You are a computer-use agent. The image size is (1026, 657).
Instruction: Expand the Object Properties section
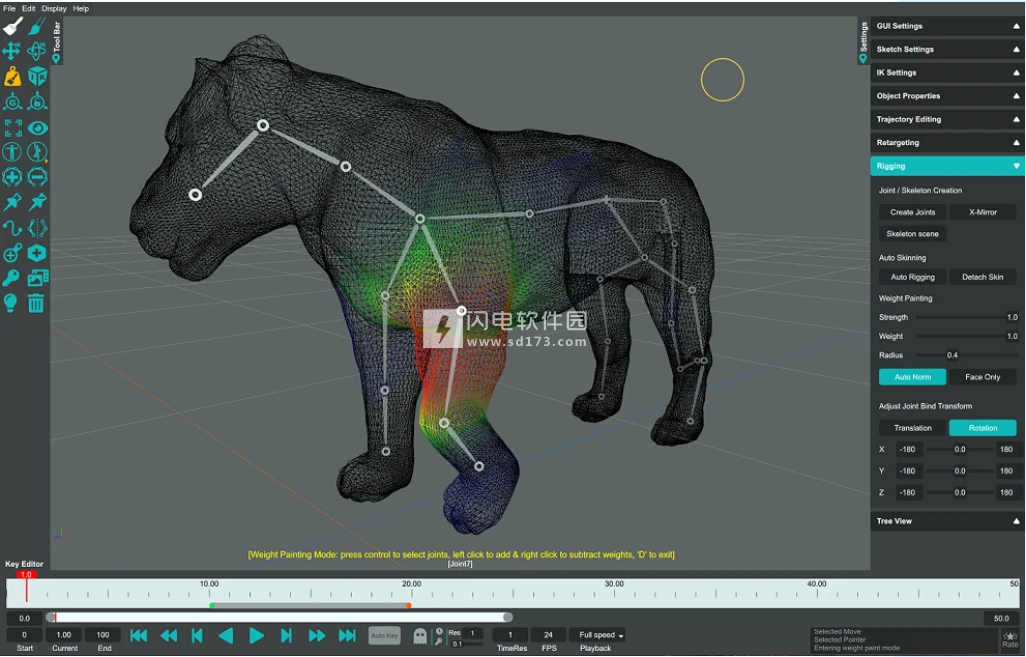(x=947, y=96)
